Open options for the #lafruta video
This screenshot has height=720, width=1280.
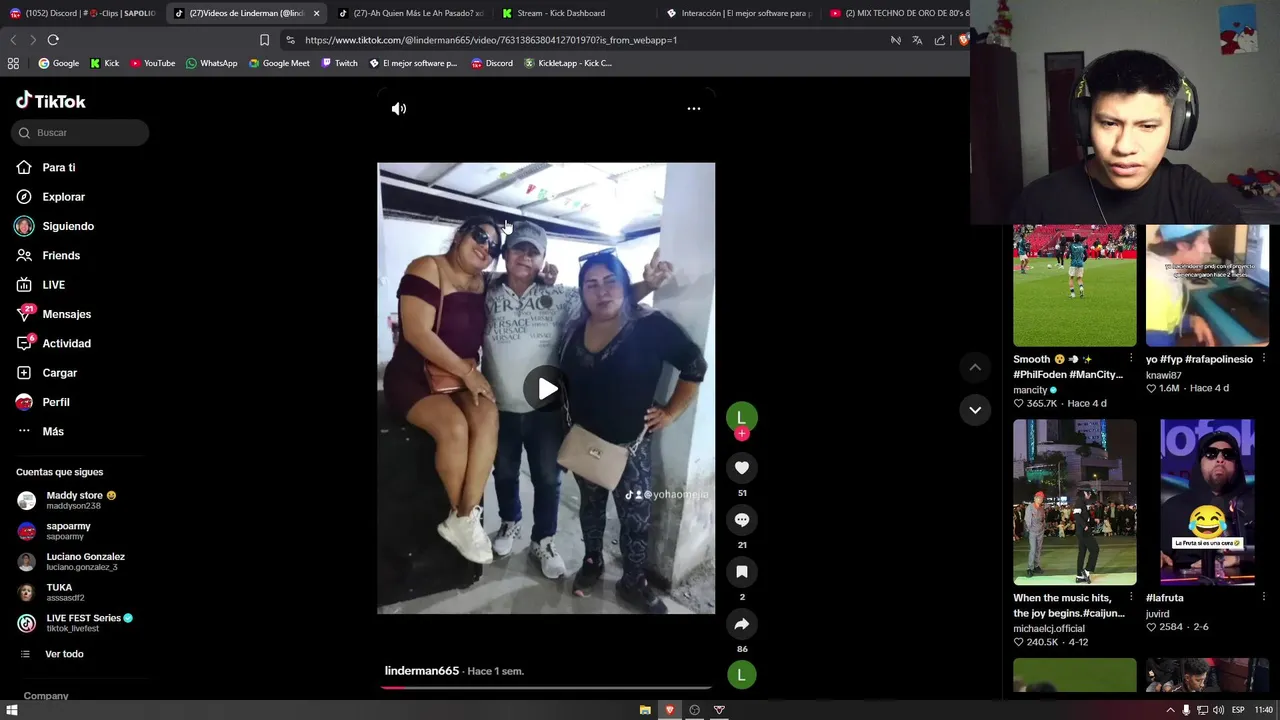tap(1264, 598)
